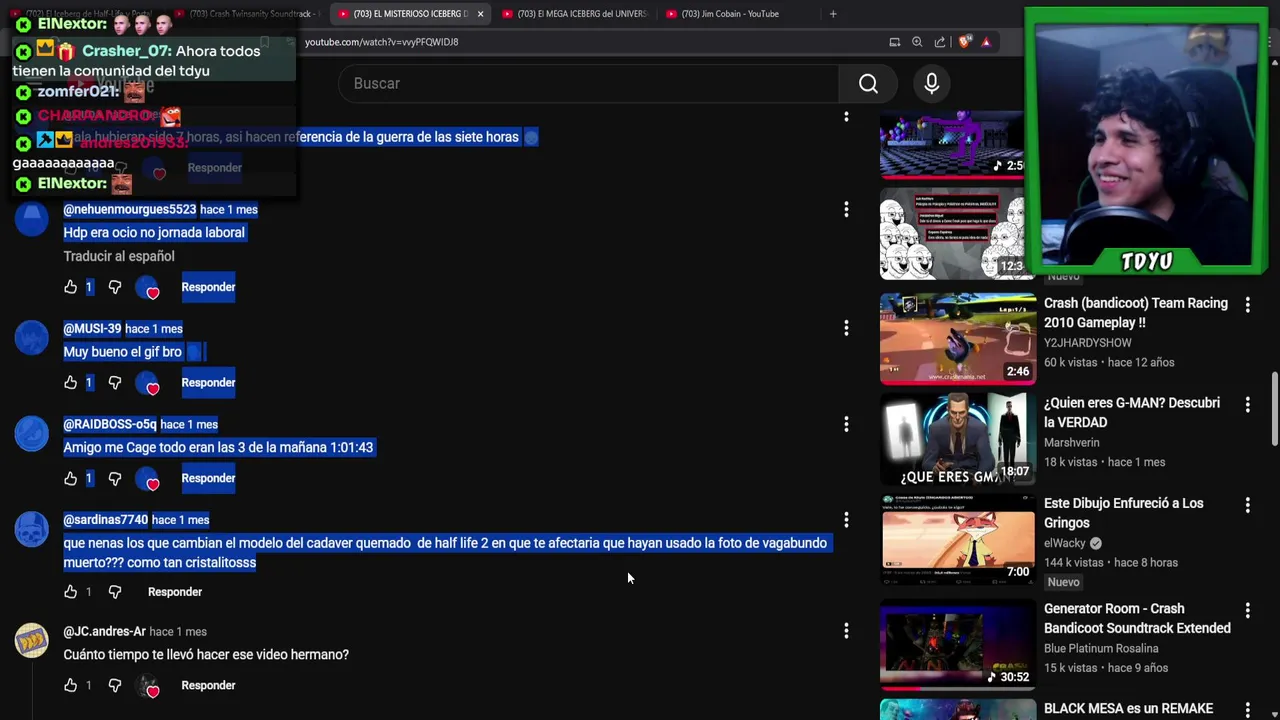Click the page vertical scrollbar
The height and width of the screenshot is (720, 1280).
[1274, 410]
